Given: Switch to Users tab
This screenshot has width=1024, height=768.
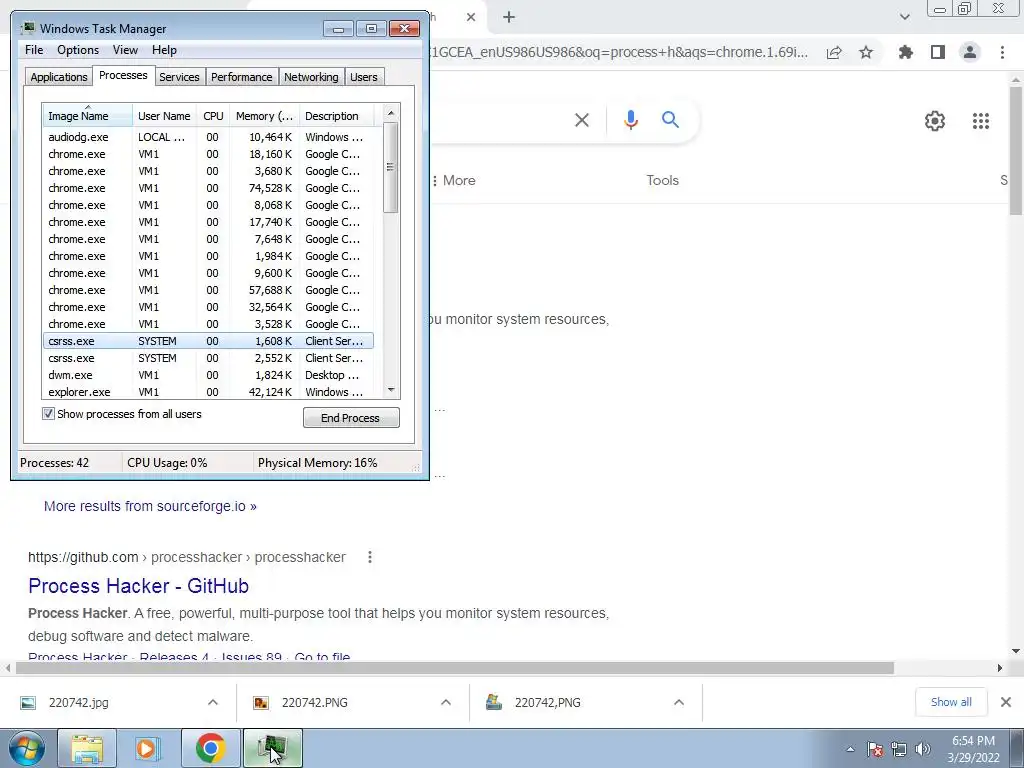Looking at the screenshot, I should [364, 77].
